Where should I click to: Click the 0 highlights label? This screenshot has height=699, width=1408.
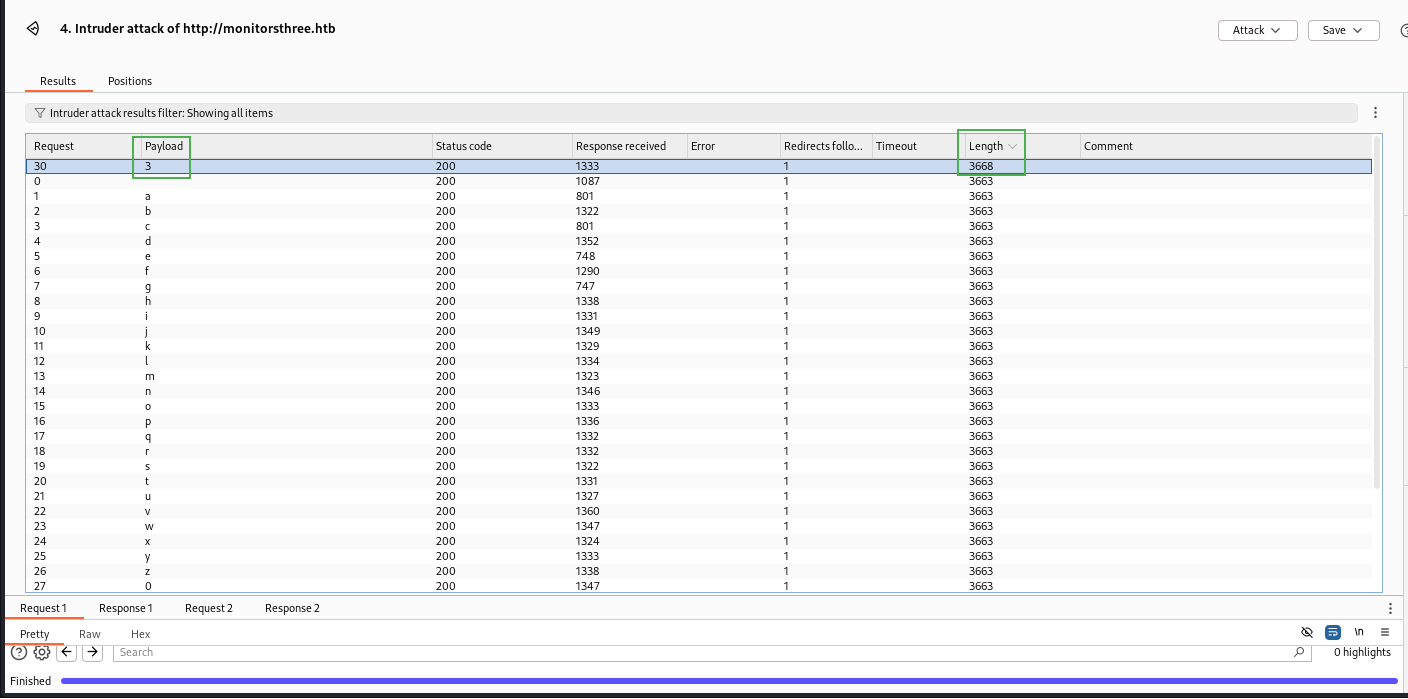coord(1362,652)
